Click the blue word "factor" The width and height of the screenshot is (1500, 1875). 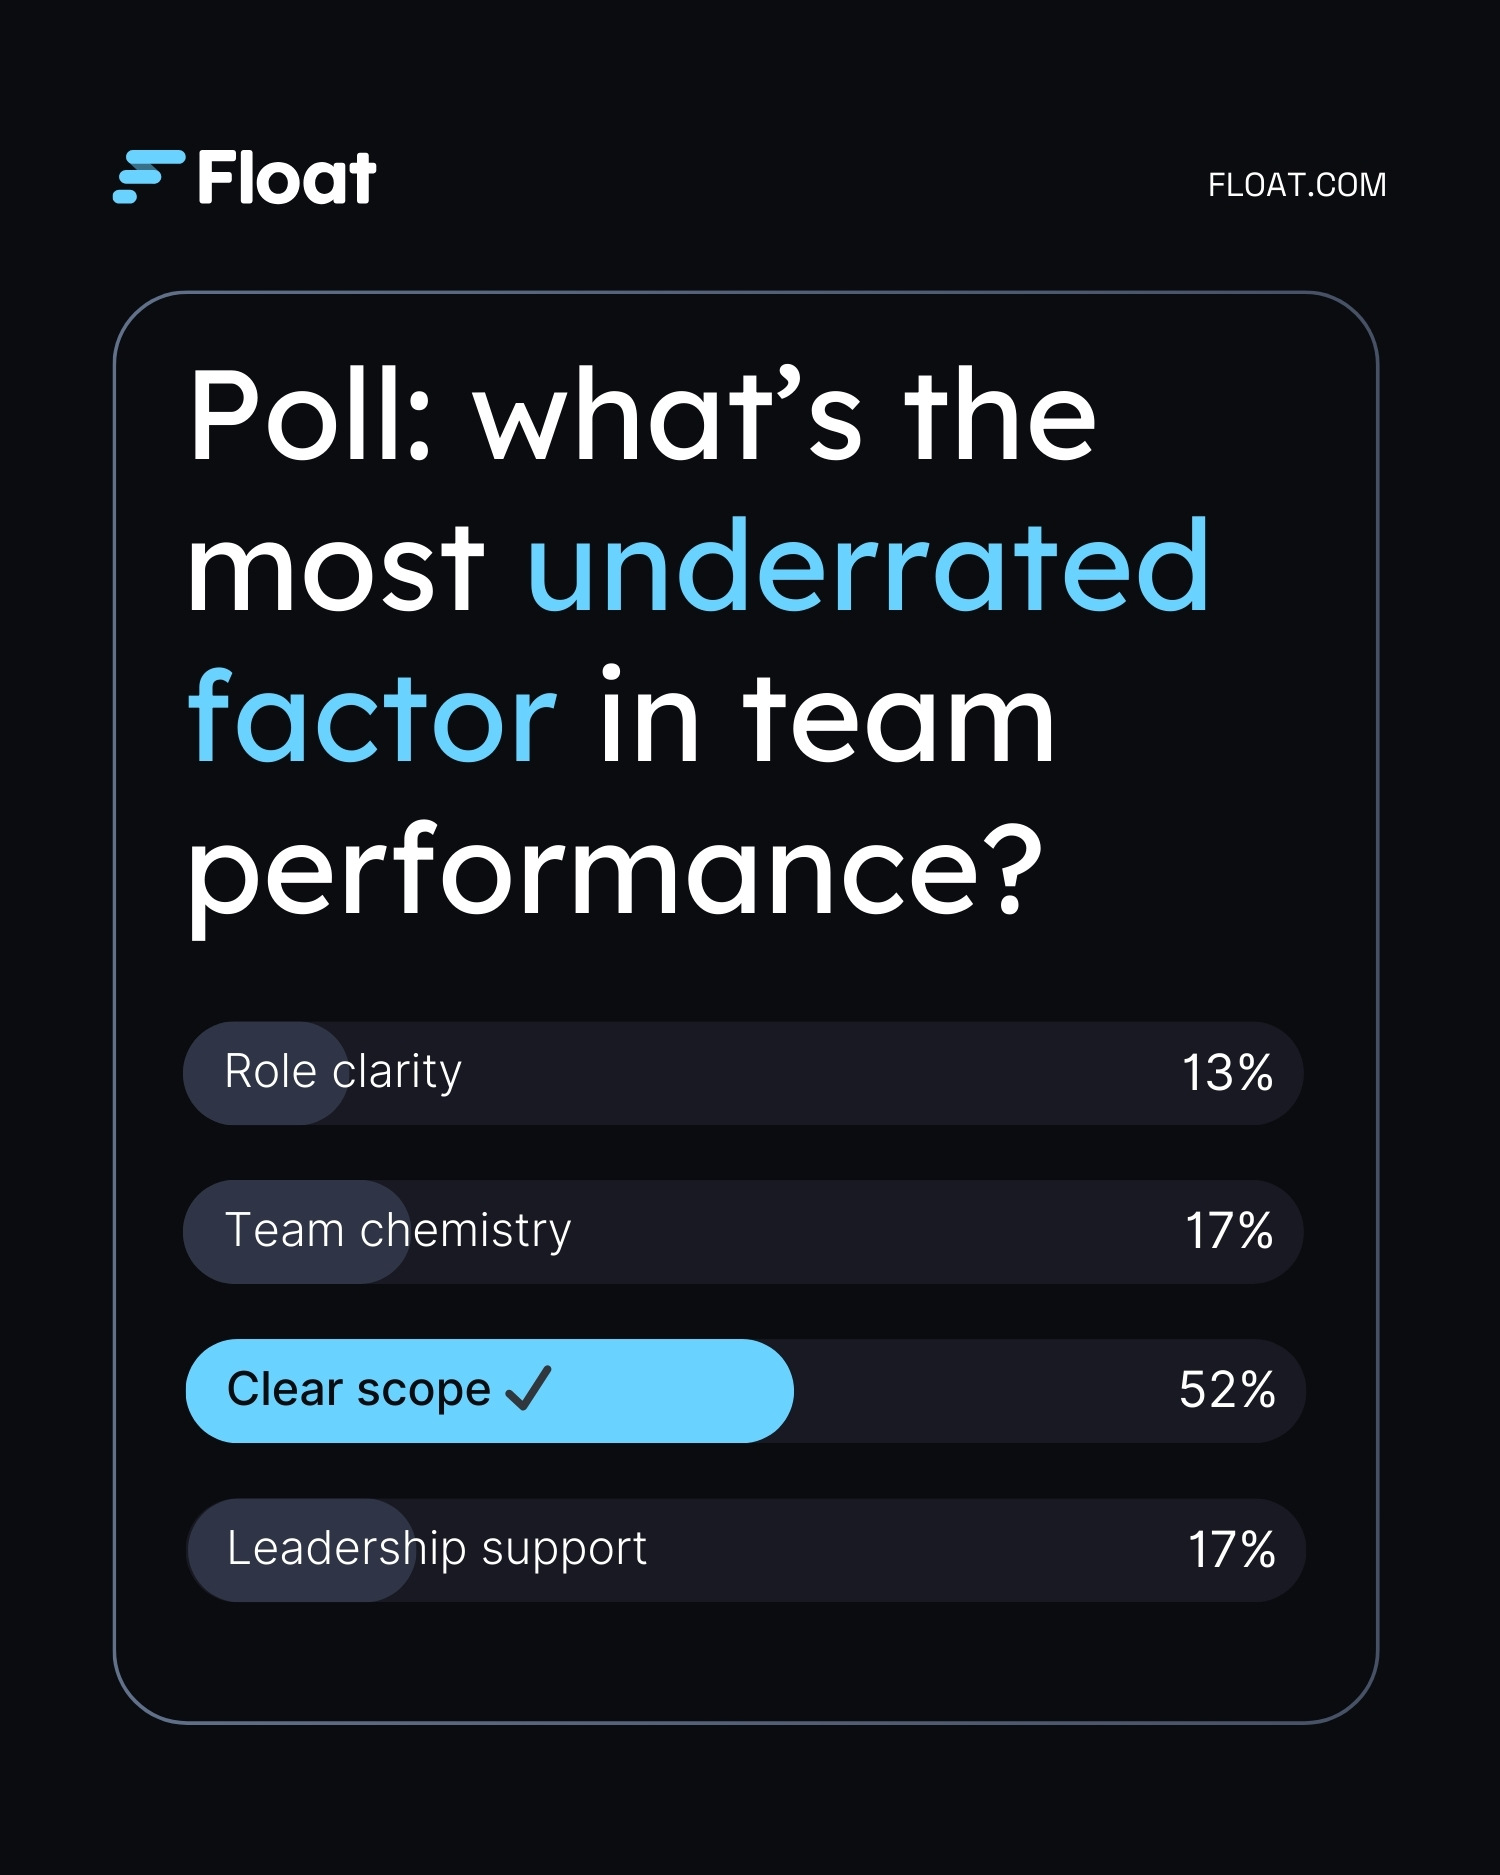(x=372, y=717)
